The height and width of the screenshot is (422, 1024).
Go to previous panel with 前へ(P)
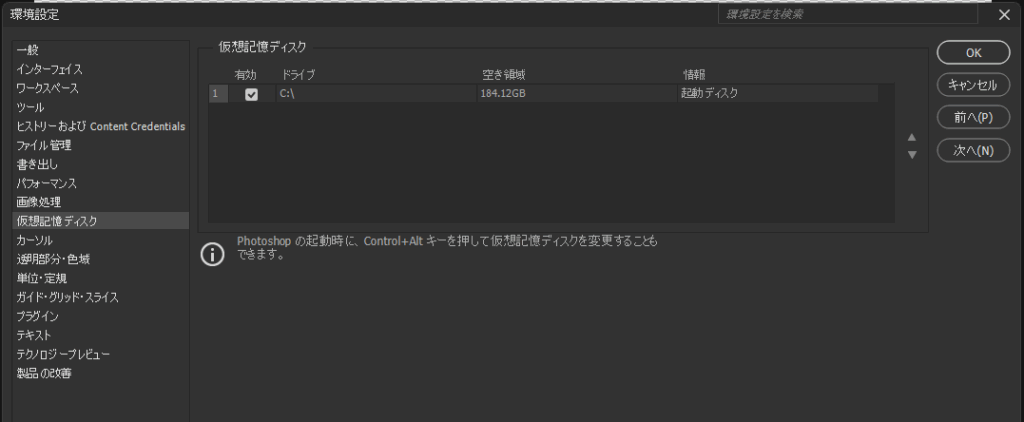[x=973, y=117]
